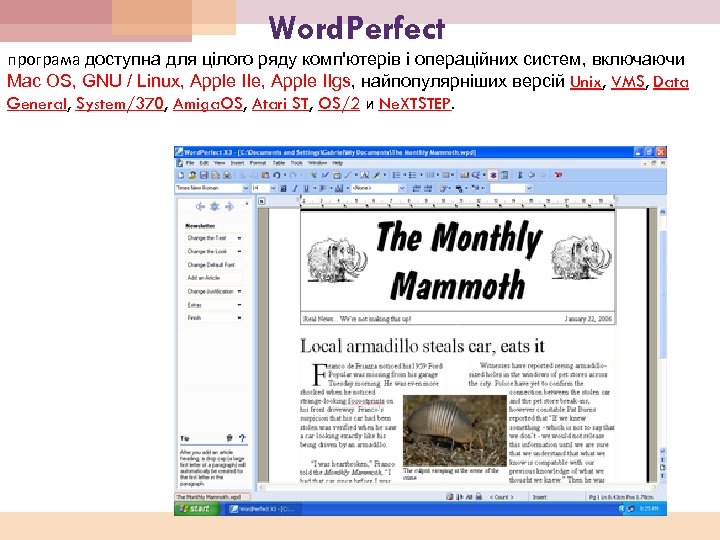Image resolution: width=720 pixels, height=540 pixels.
Task: Click the Columns toolbar icon
Action: click(430, 175)
